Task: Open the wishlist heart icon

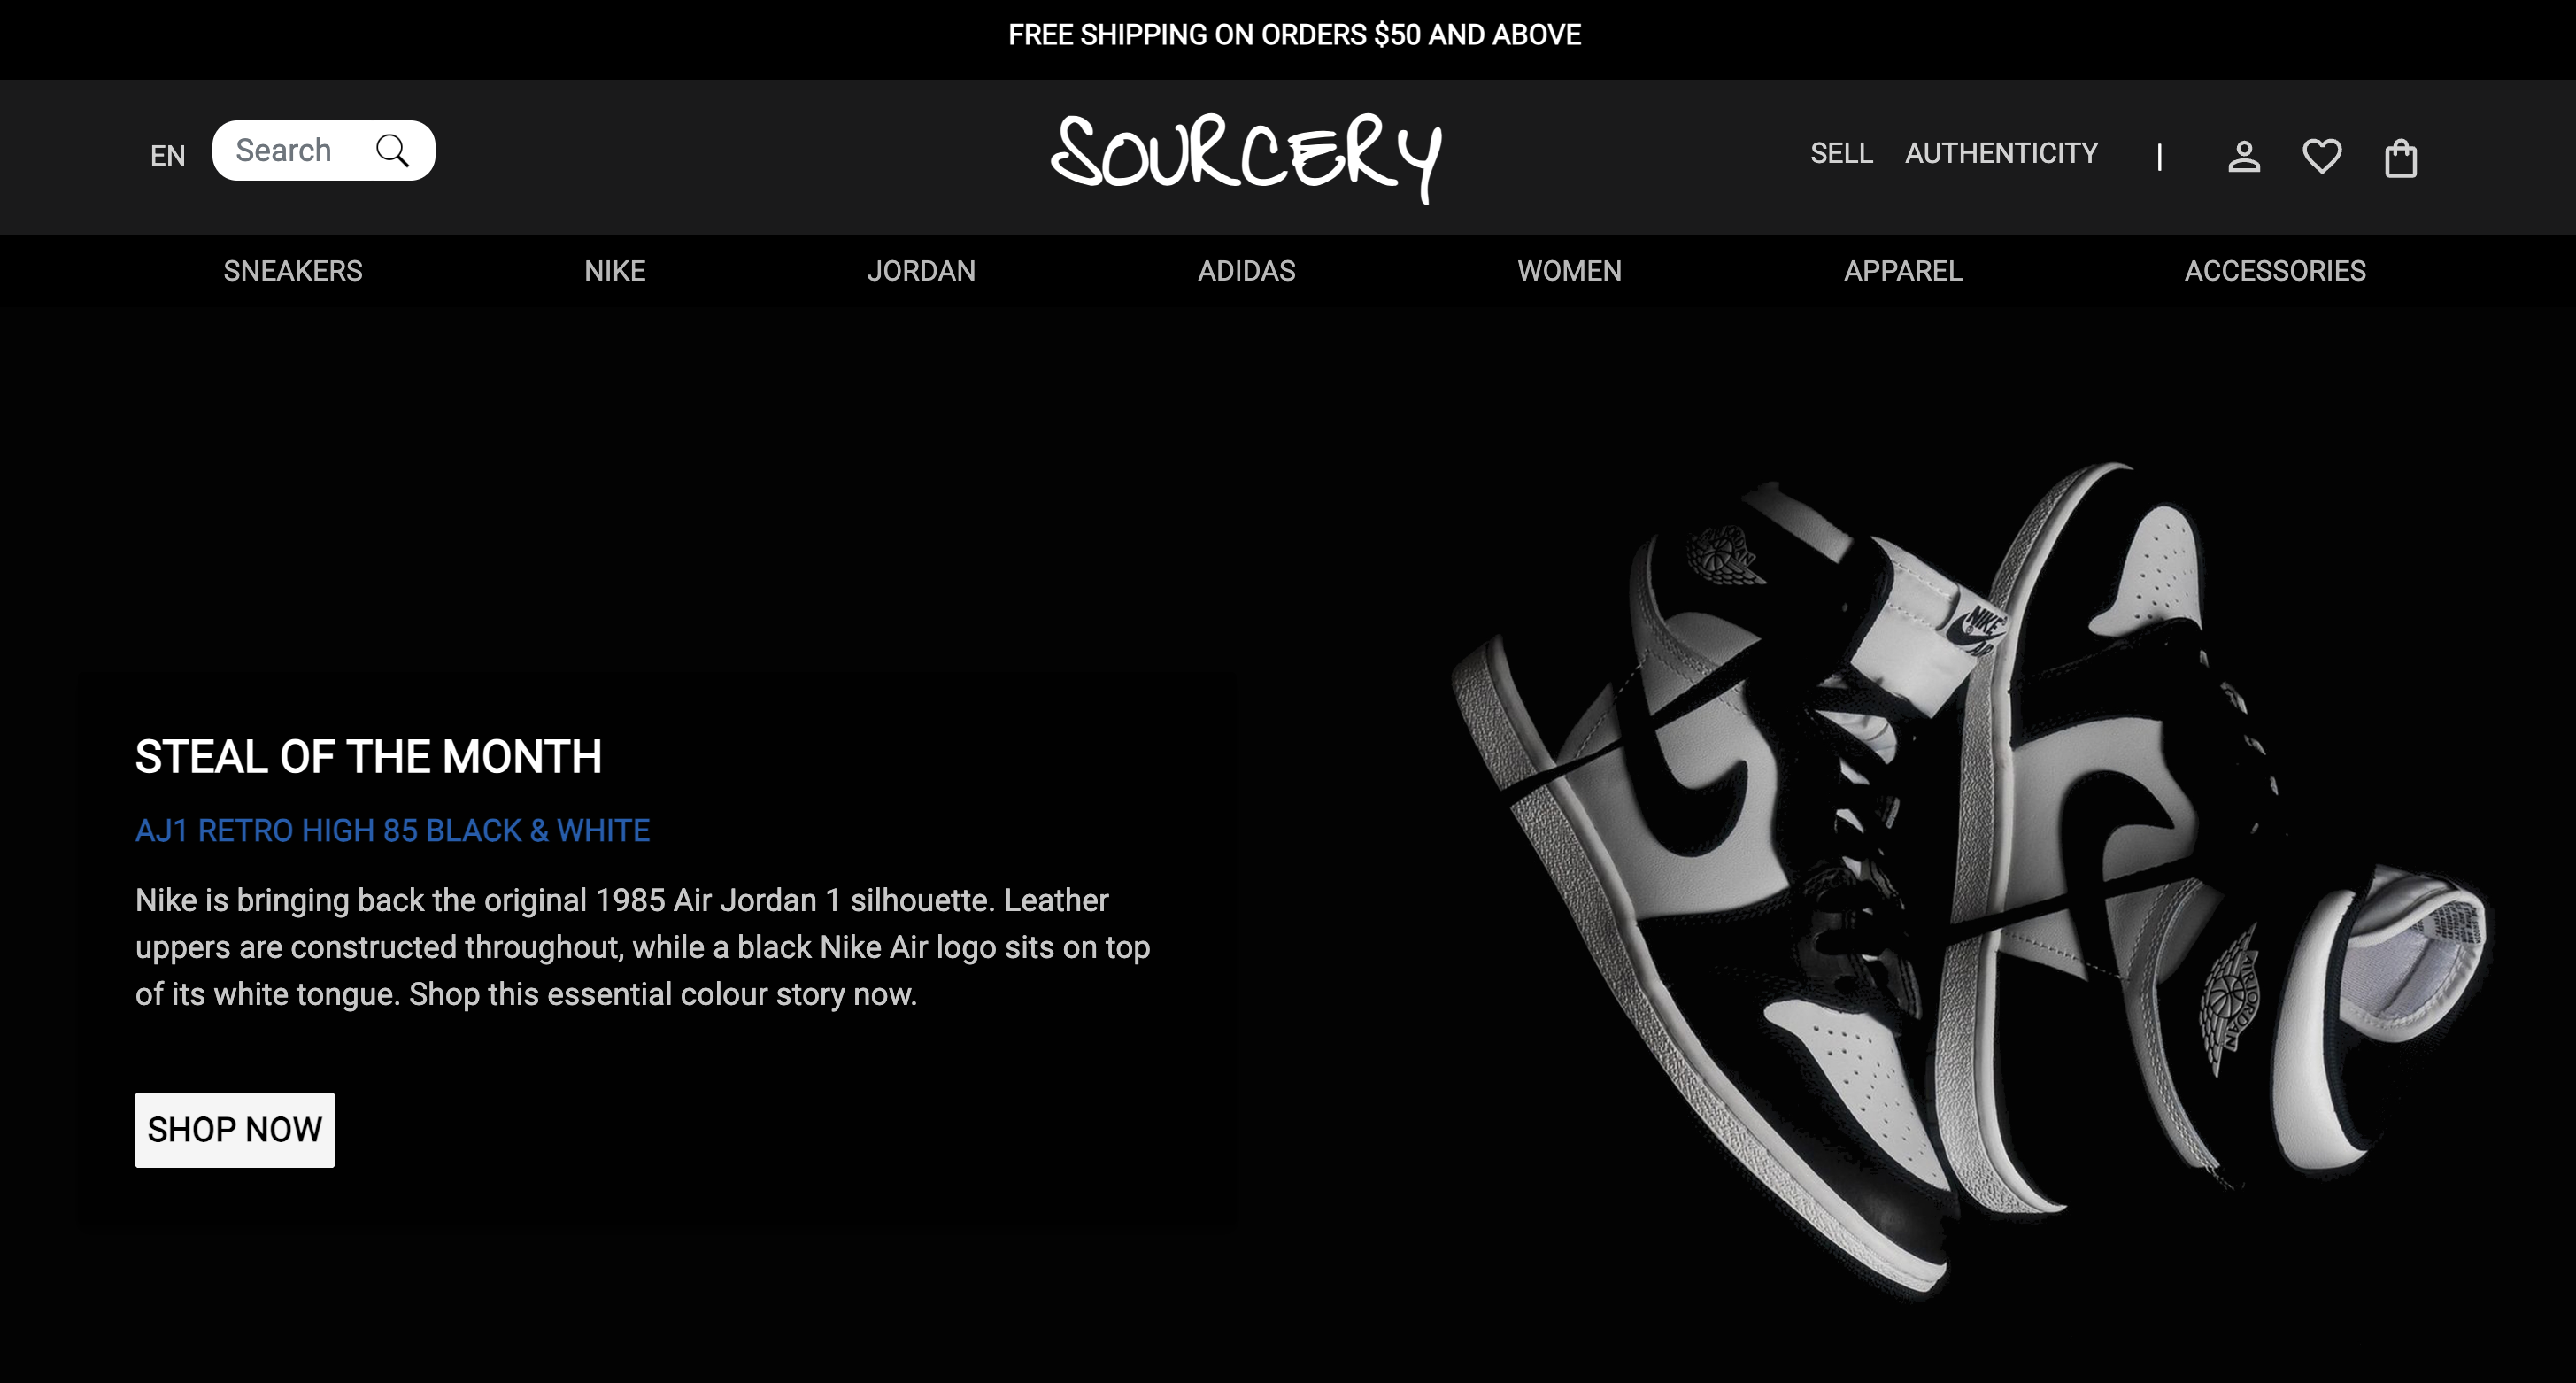Action: point(2322,157)
